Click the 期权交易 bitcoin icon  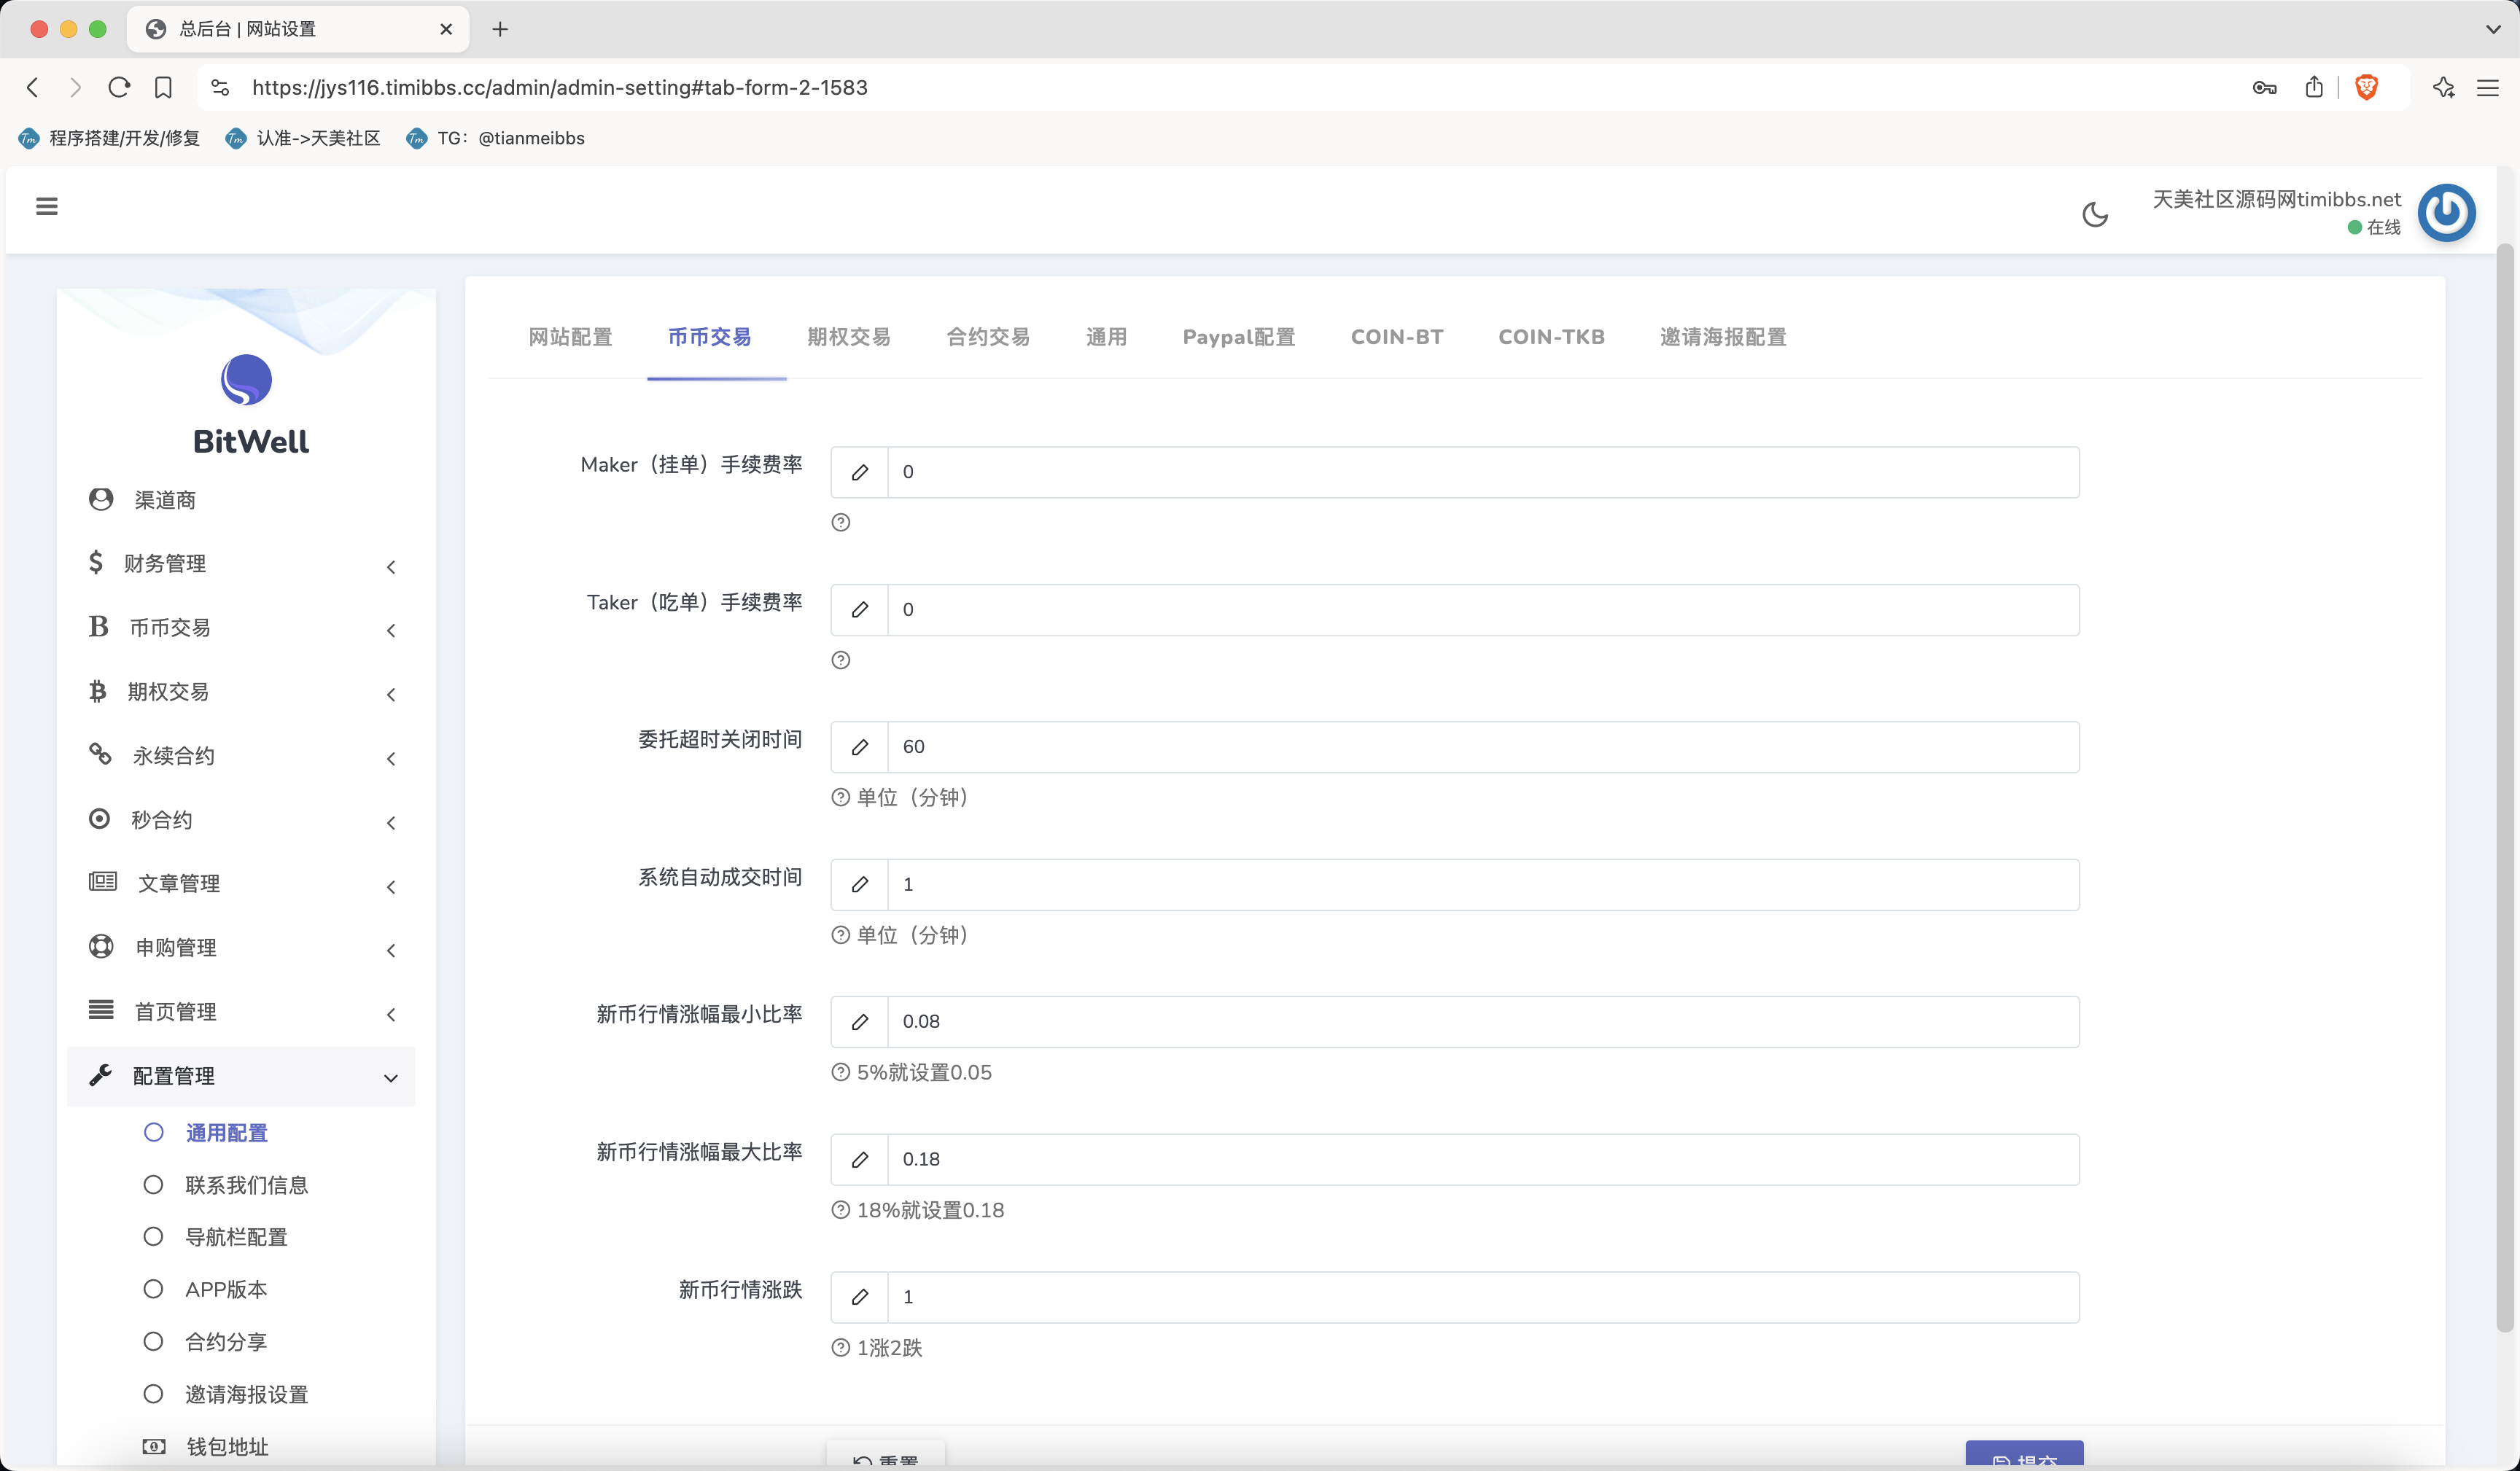tap(97, 691)
